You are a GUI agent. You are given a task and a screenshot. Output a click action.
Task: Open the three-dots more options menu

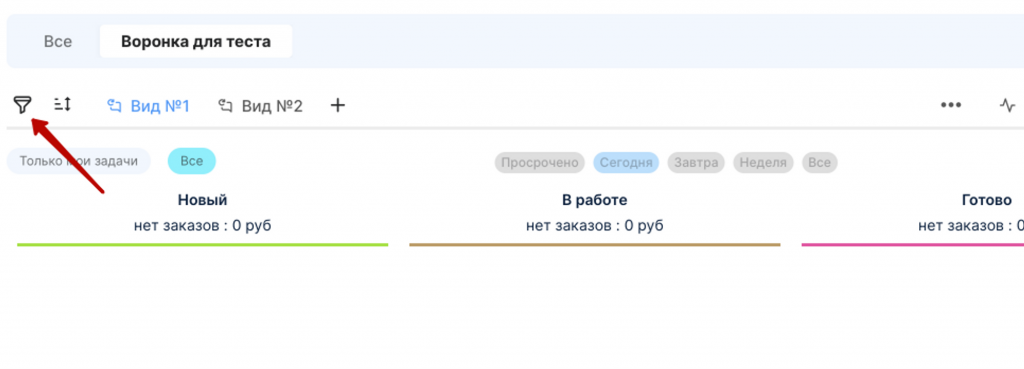[950, 104]
